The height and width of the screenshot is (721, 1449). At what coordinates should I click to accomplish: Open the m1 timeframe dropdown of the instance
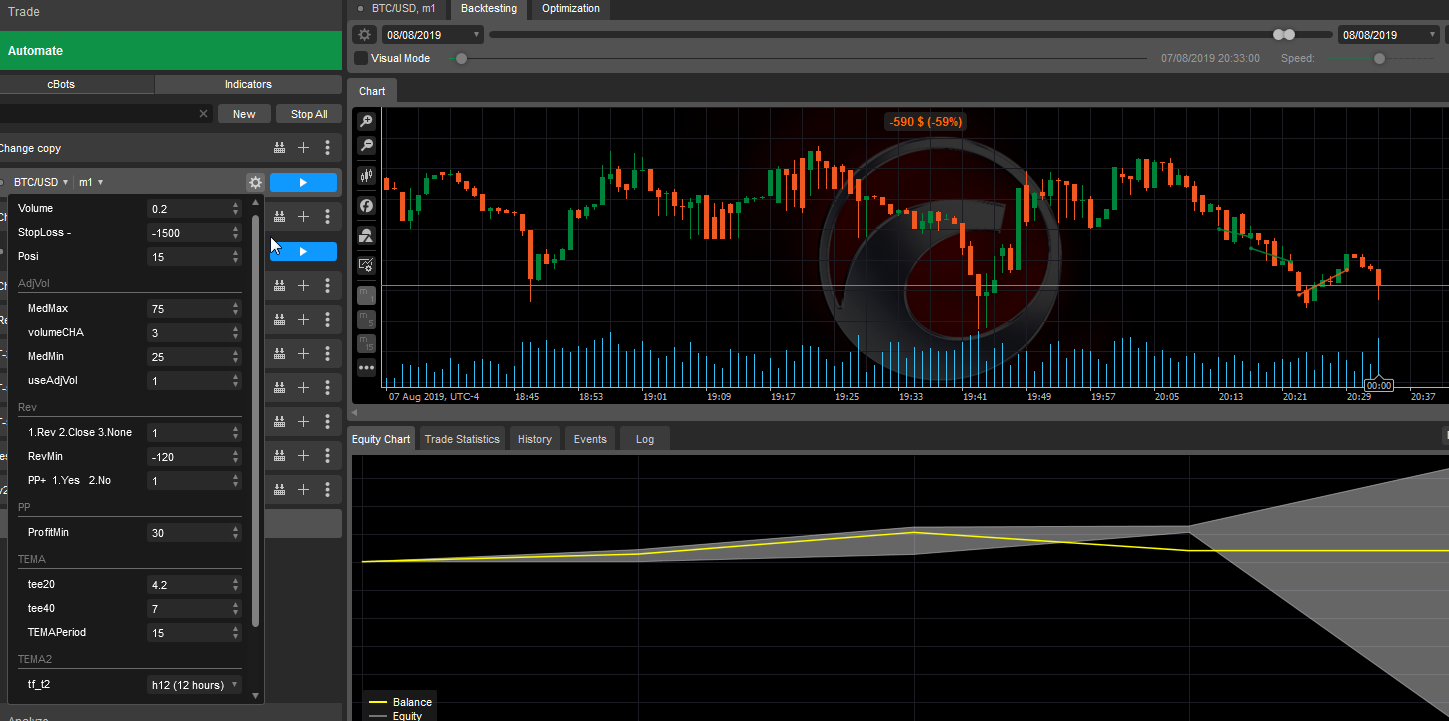tap(91, 182)
